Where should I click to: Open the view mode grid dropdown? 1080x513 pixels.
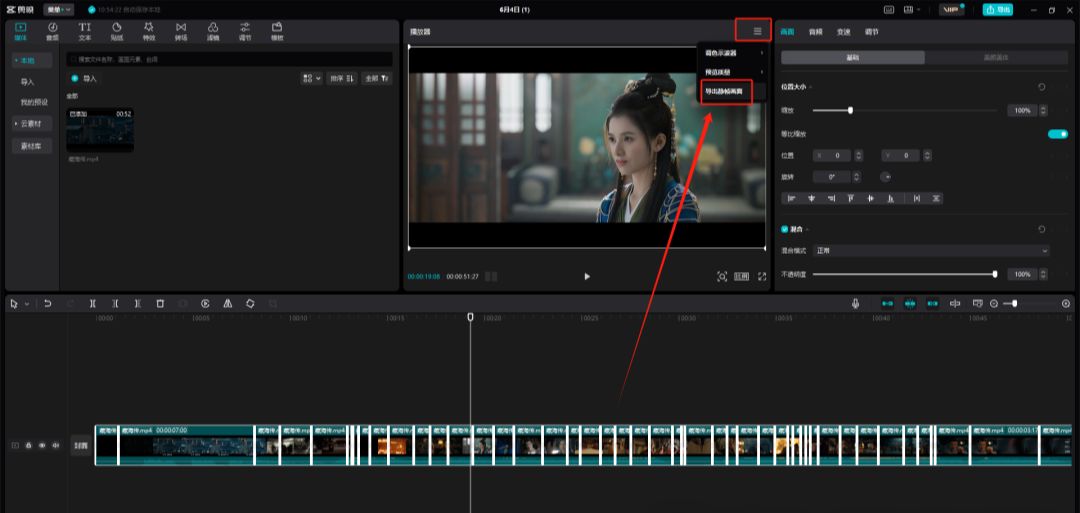pos(312,78)
